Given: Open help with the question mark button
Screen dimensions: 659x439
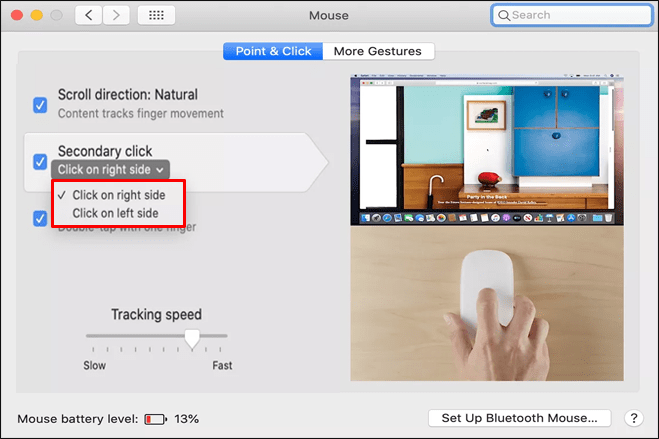Looking at the screenshot, I should tap(634, 418).
